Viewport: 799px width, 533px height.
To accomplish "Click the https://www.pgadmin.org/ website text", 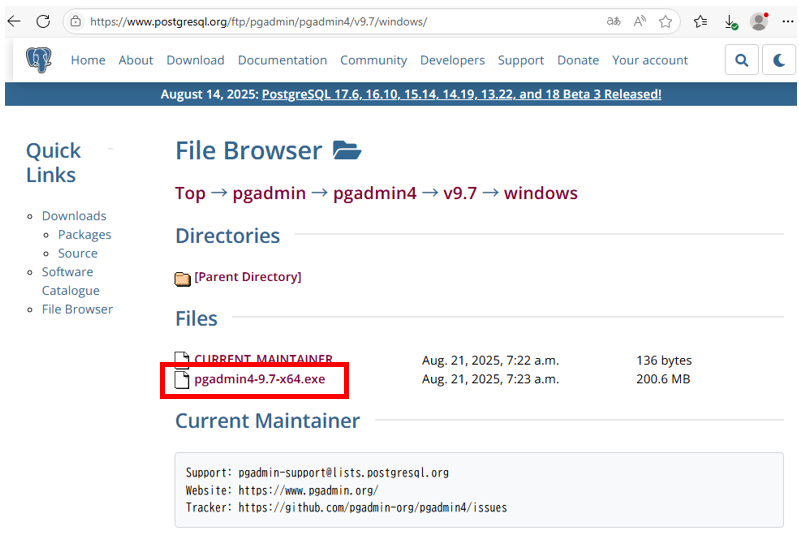I will pyautogui.click(x=308, y=490).
